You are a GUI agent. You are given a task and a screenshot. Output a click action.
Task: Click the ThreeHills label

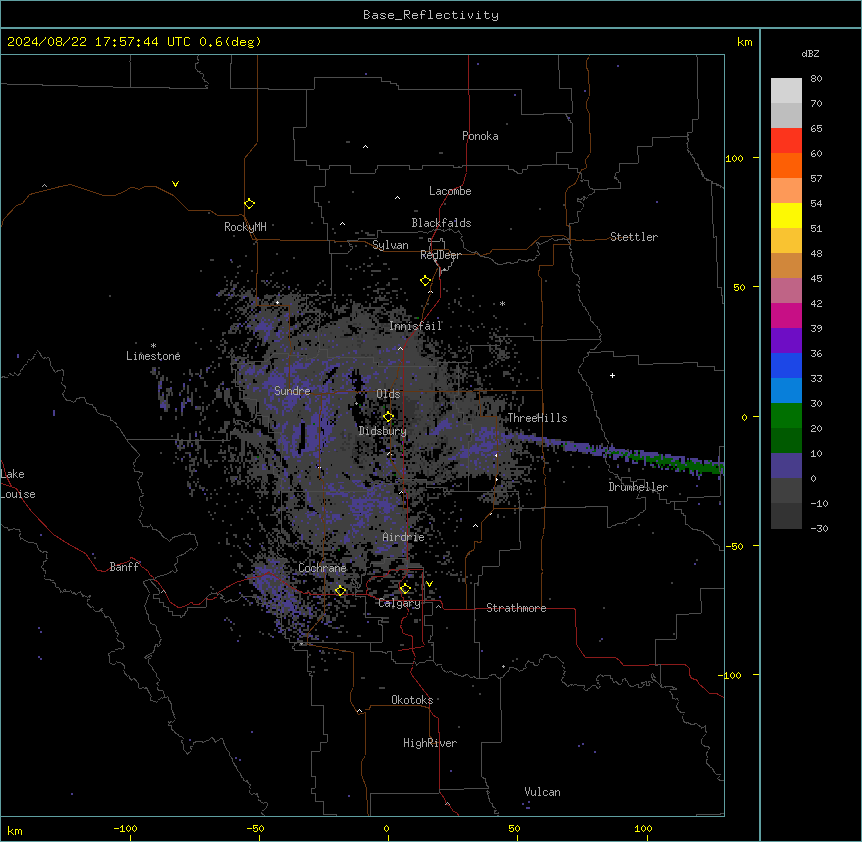537,418
